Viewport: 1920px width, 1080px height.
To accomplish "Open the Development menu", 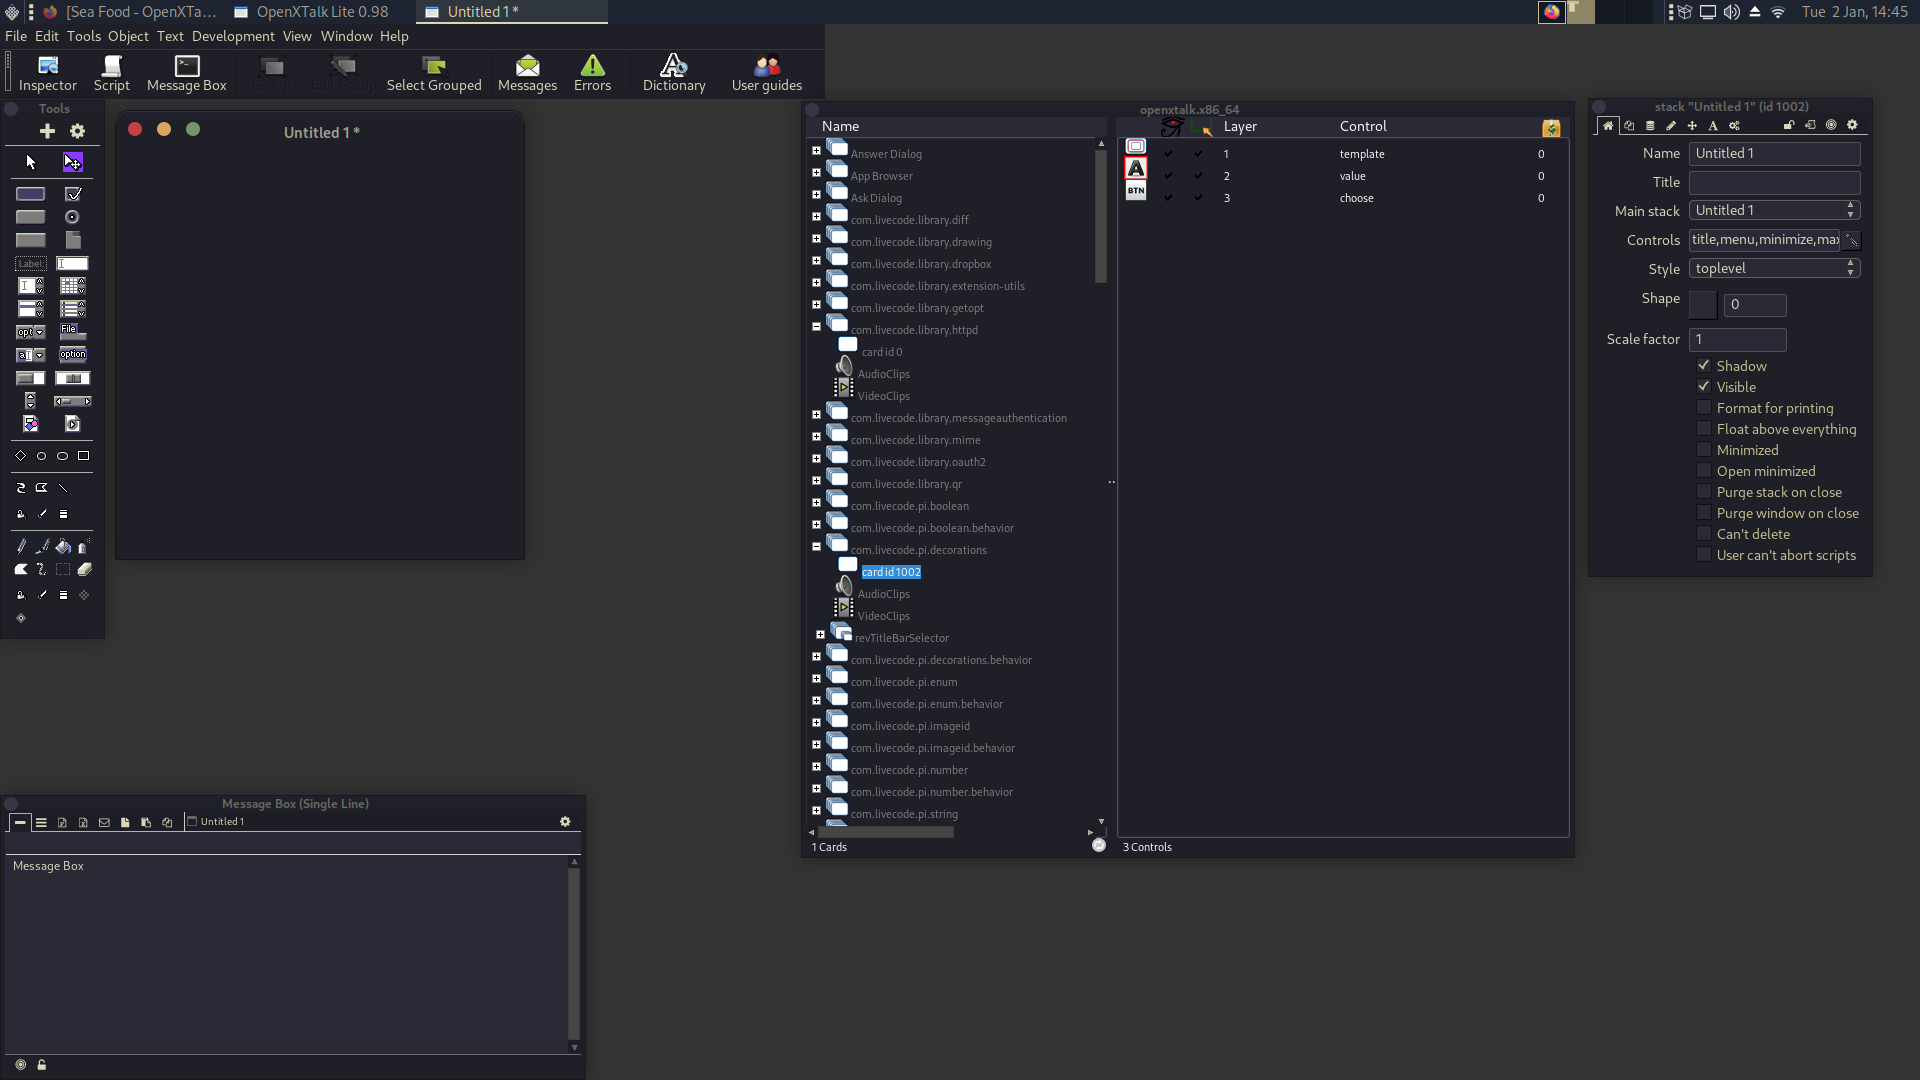I will [x=233, y=36].
